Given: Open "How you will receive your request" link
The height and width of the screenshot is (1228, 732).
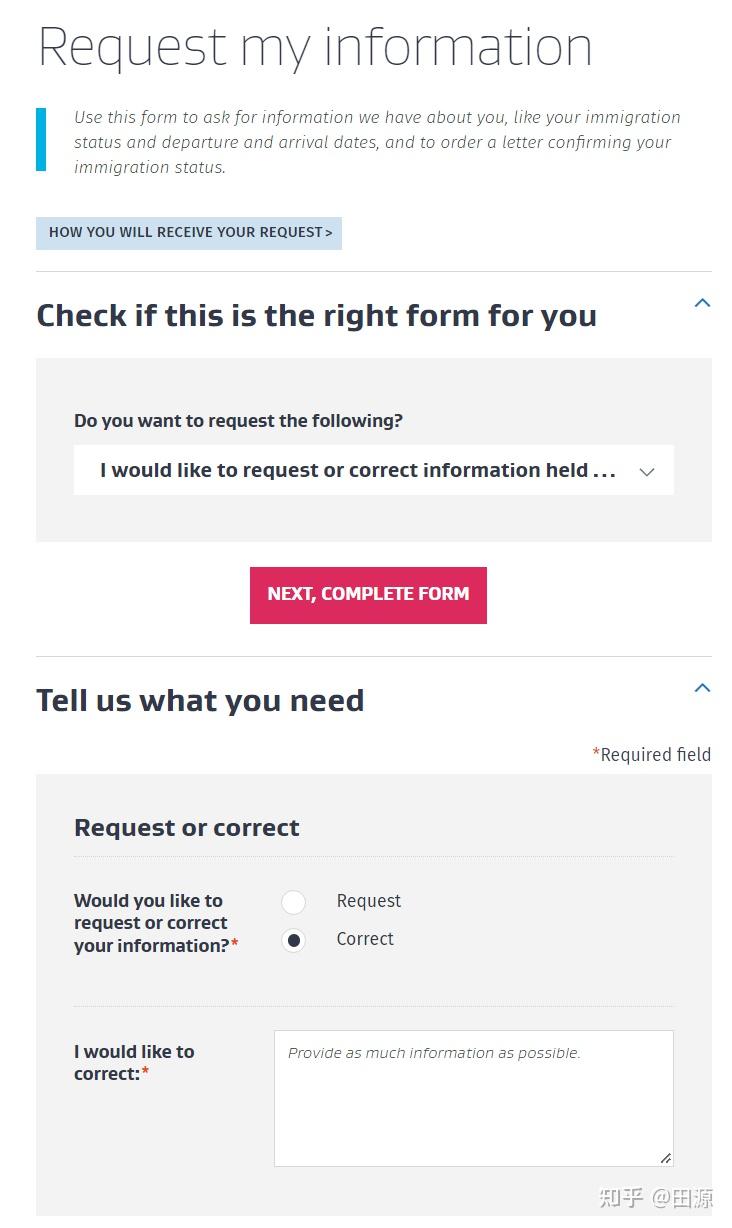Looking at the screenshot, I should [189, 233].
